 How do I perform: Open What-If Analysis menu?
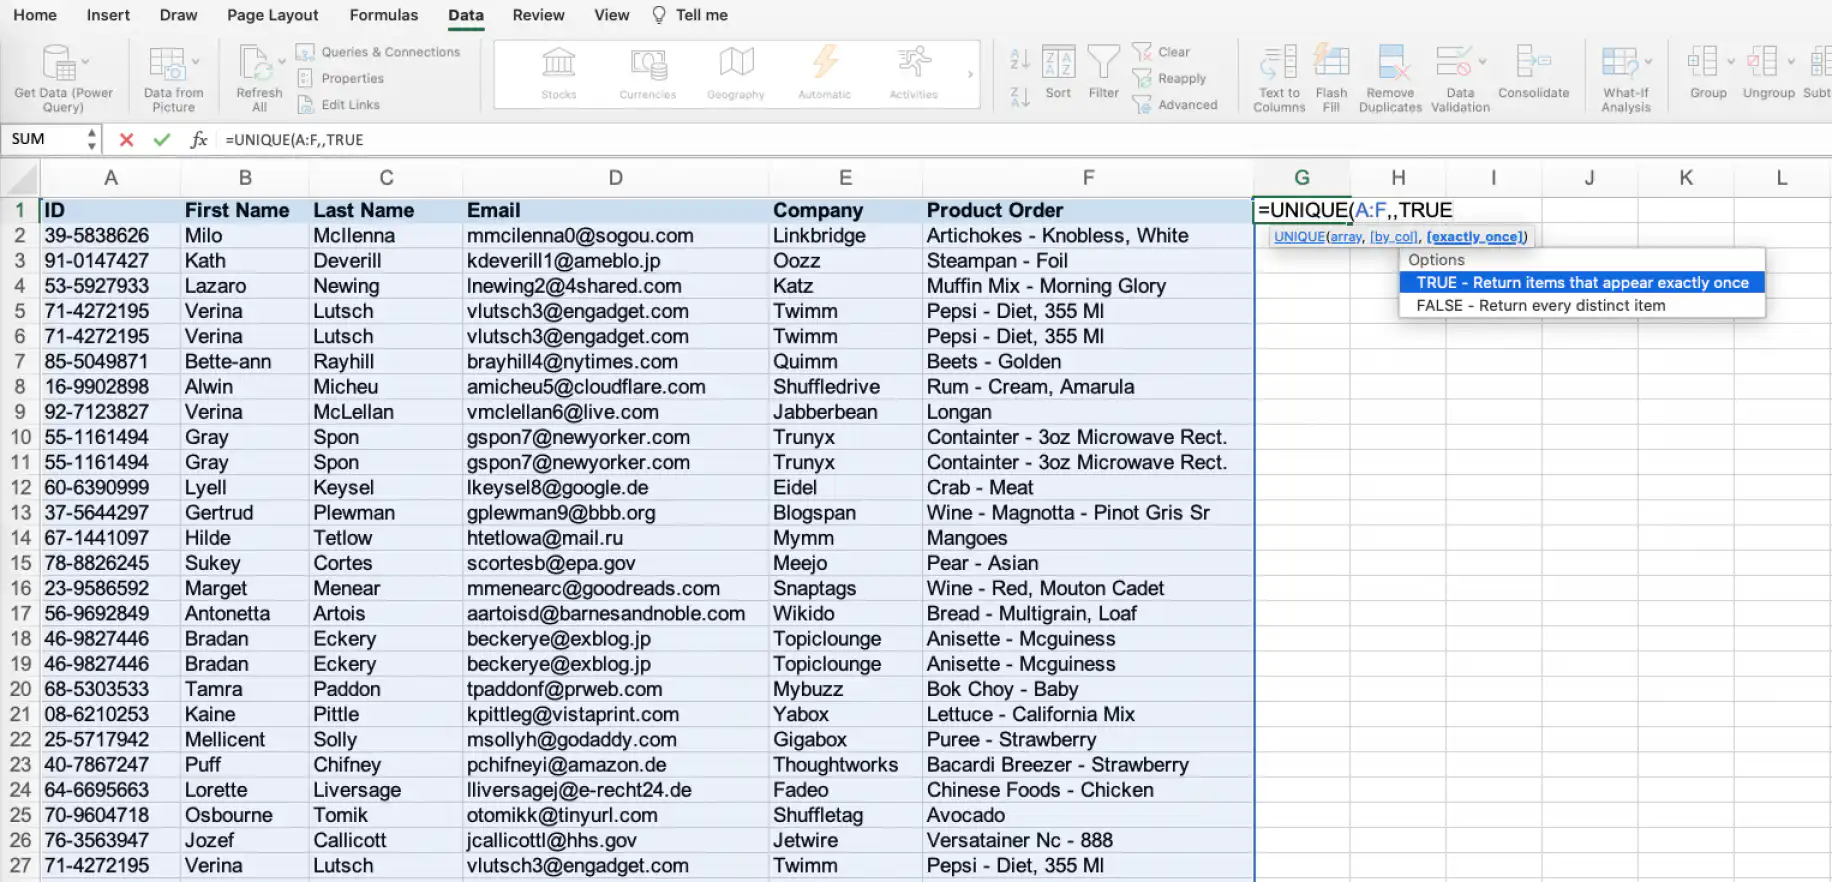[1626, 78]
